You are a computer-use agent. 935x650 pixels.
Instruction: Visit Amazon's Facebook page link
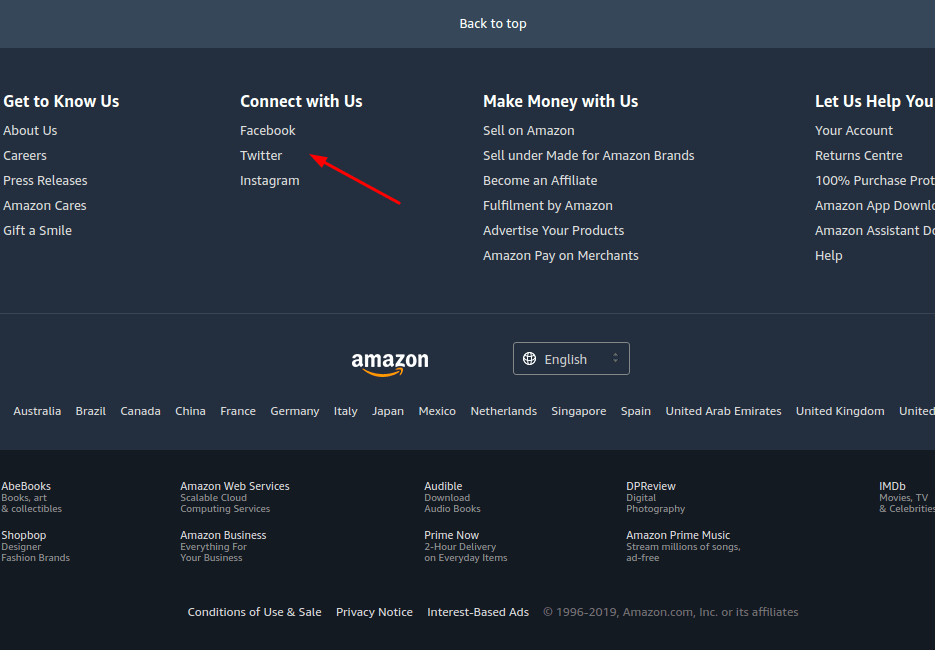[268, 131]
